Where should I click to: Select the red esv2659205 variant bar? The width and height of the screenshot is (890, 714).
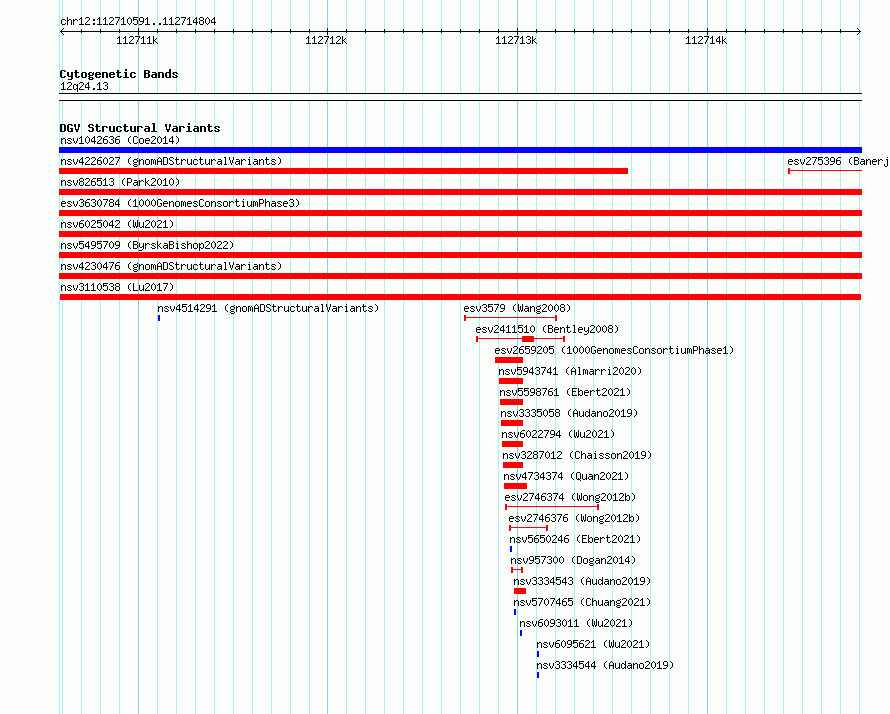coord(509,360)
